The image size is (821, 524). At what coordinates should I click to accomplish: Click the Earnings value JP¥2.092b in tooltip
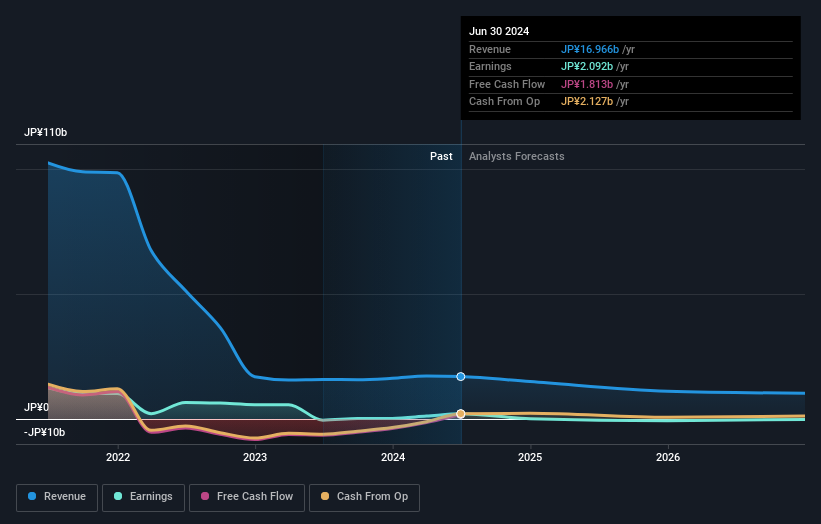click(587, 66)
